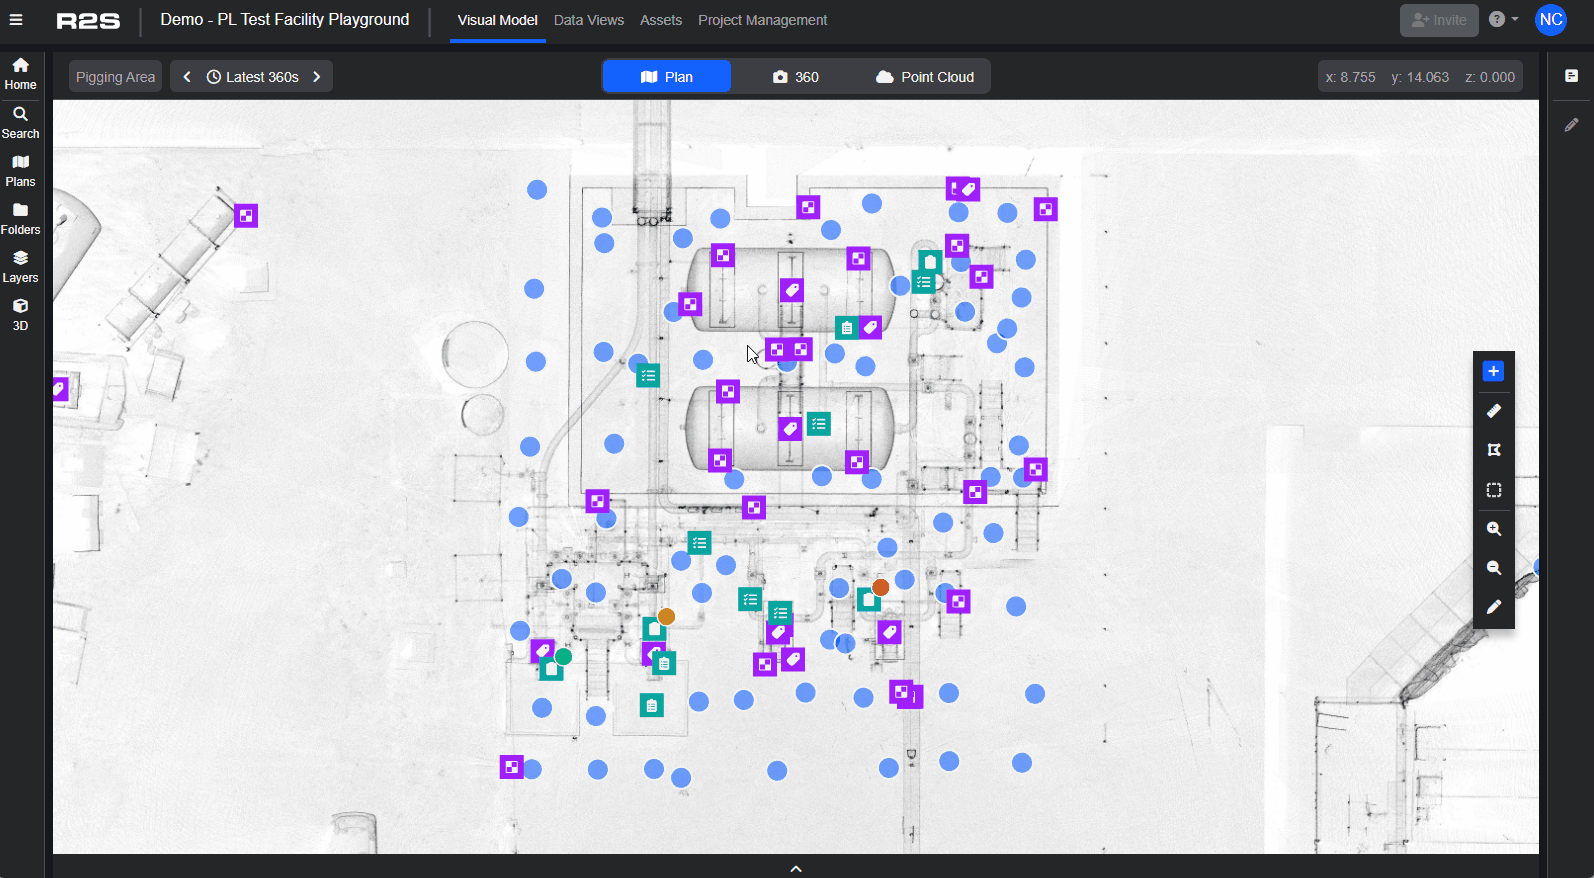Open Folders in the left sidebar
Screen dimensions: 1594x878
pos(20,219)
